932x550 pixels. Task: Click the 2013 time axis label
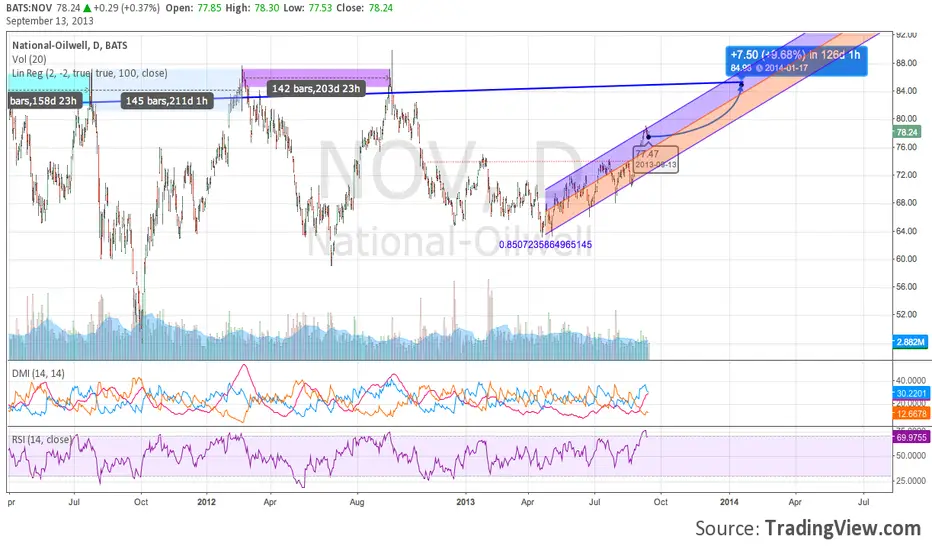[465, 502]
